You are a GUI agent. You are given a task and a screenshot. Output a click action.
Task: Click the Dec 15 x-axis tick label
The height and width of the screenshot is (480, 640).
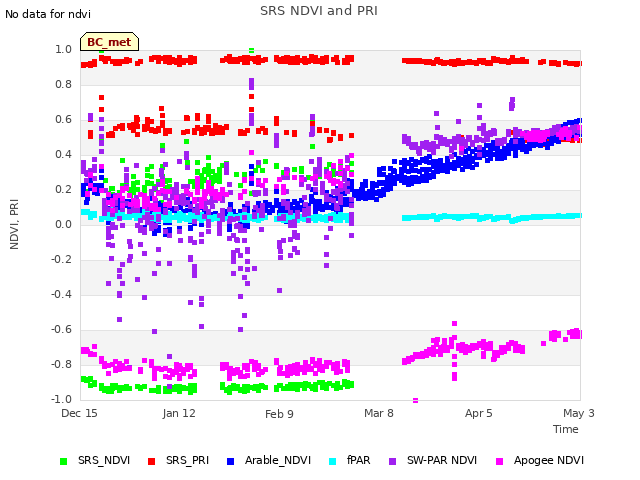[x=79, y=413]
